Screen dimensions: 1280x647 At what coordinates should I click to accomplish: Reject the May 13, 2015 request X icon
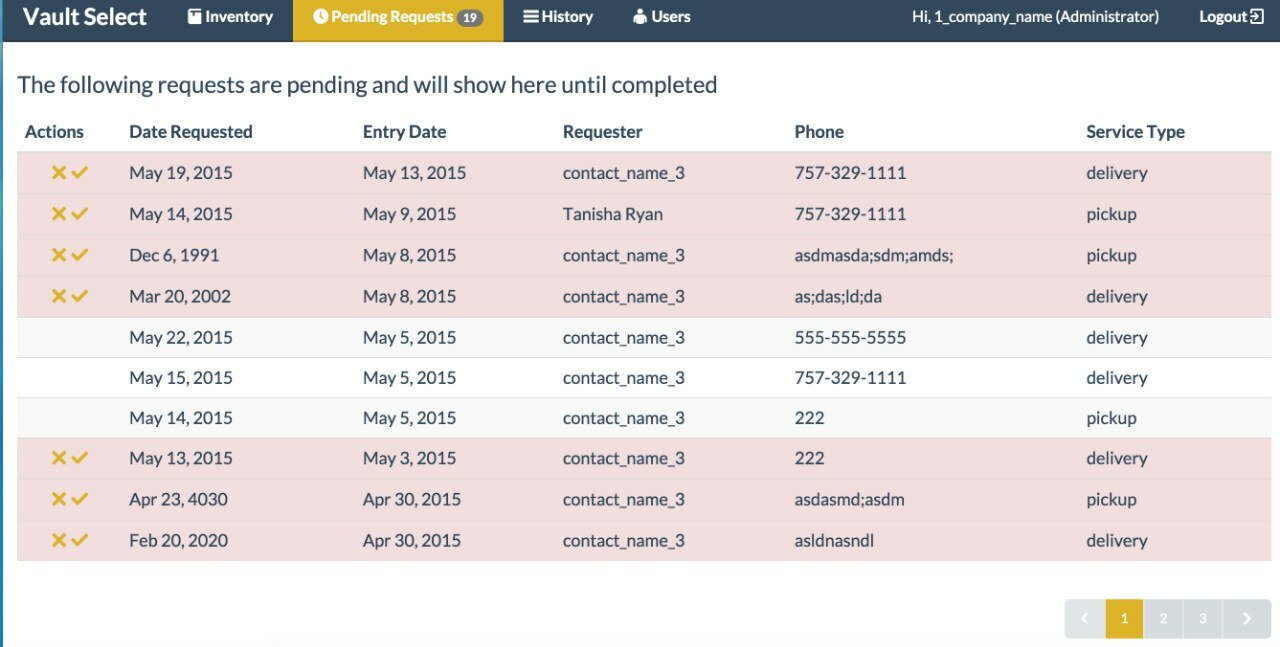(59, 458)
